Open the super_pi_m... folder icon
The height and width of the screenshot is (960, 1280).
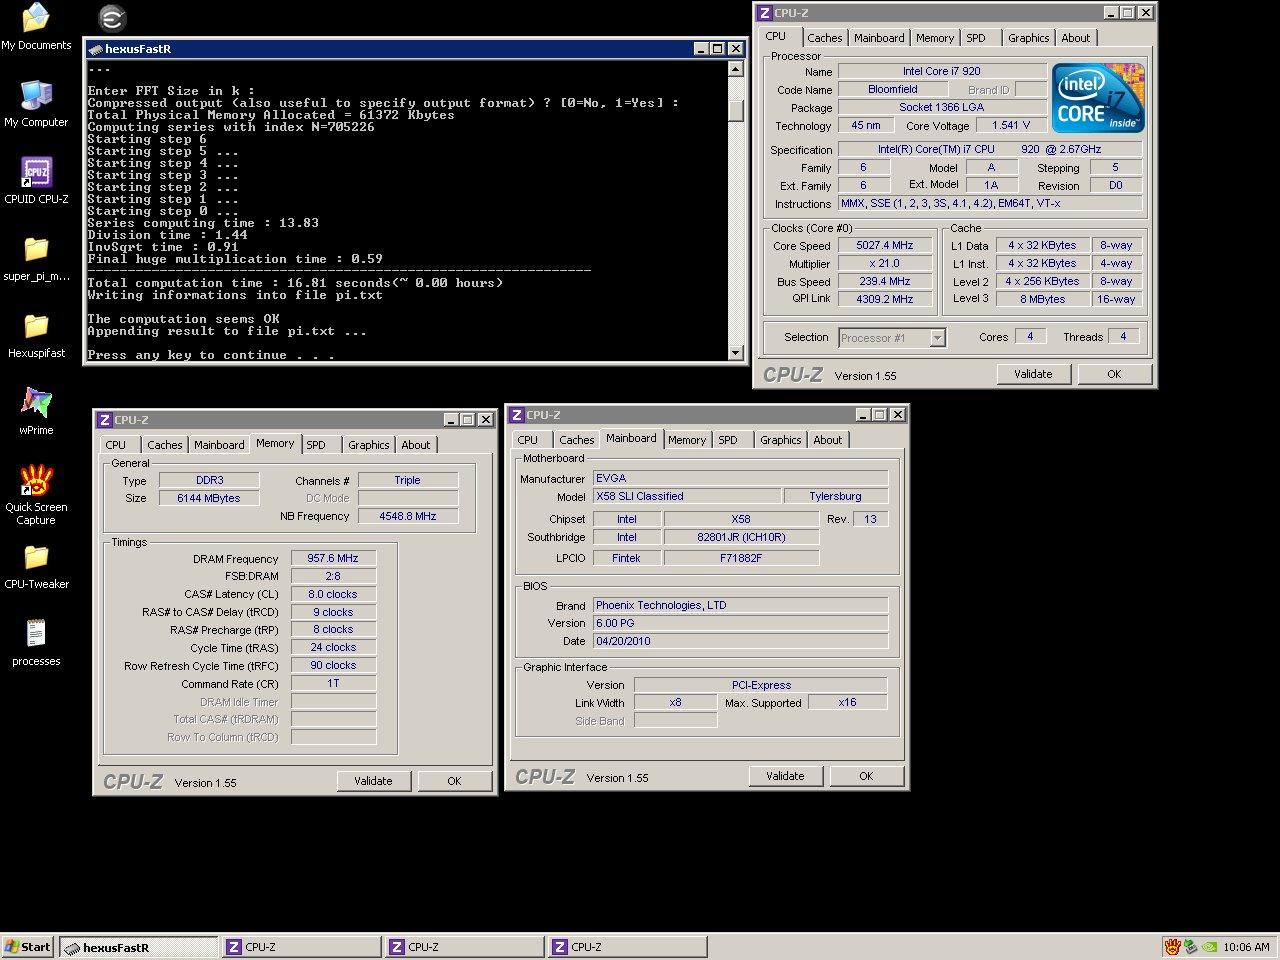(x=36, y=258)
